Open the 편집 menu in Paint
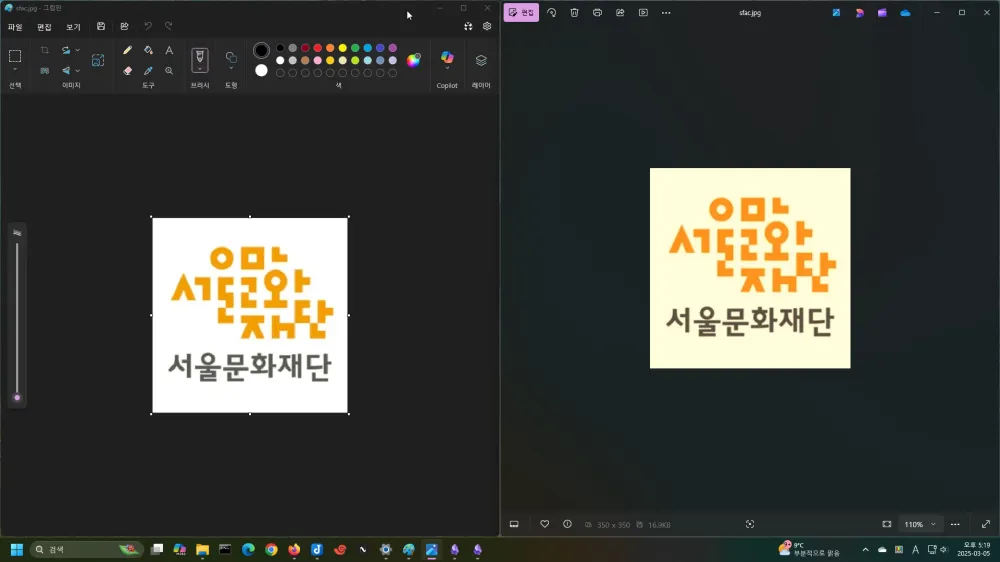This screenshot has height=562, width=1000. point(44,27)
